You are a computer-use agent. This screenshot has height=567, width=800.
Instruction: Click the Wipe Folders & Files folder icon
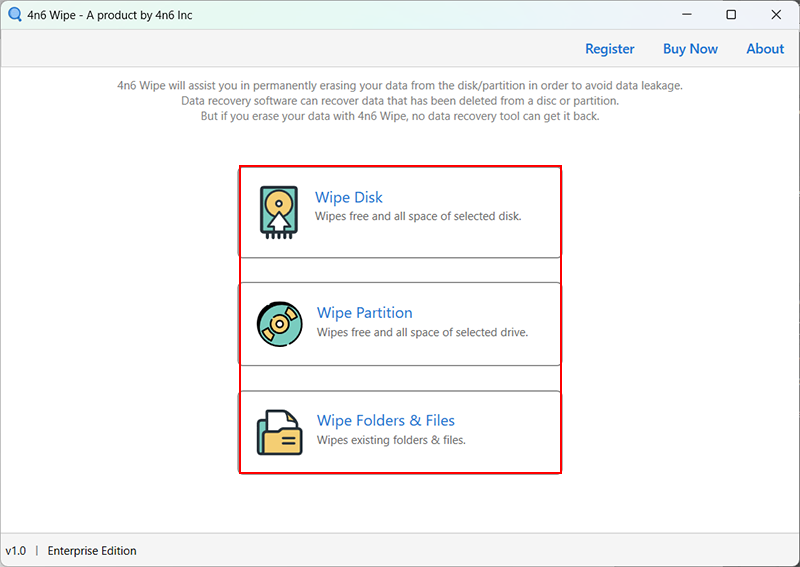[x=279, y=432]
